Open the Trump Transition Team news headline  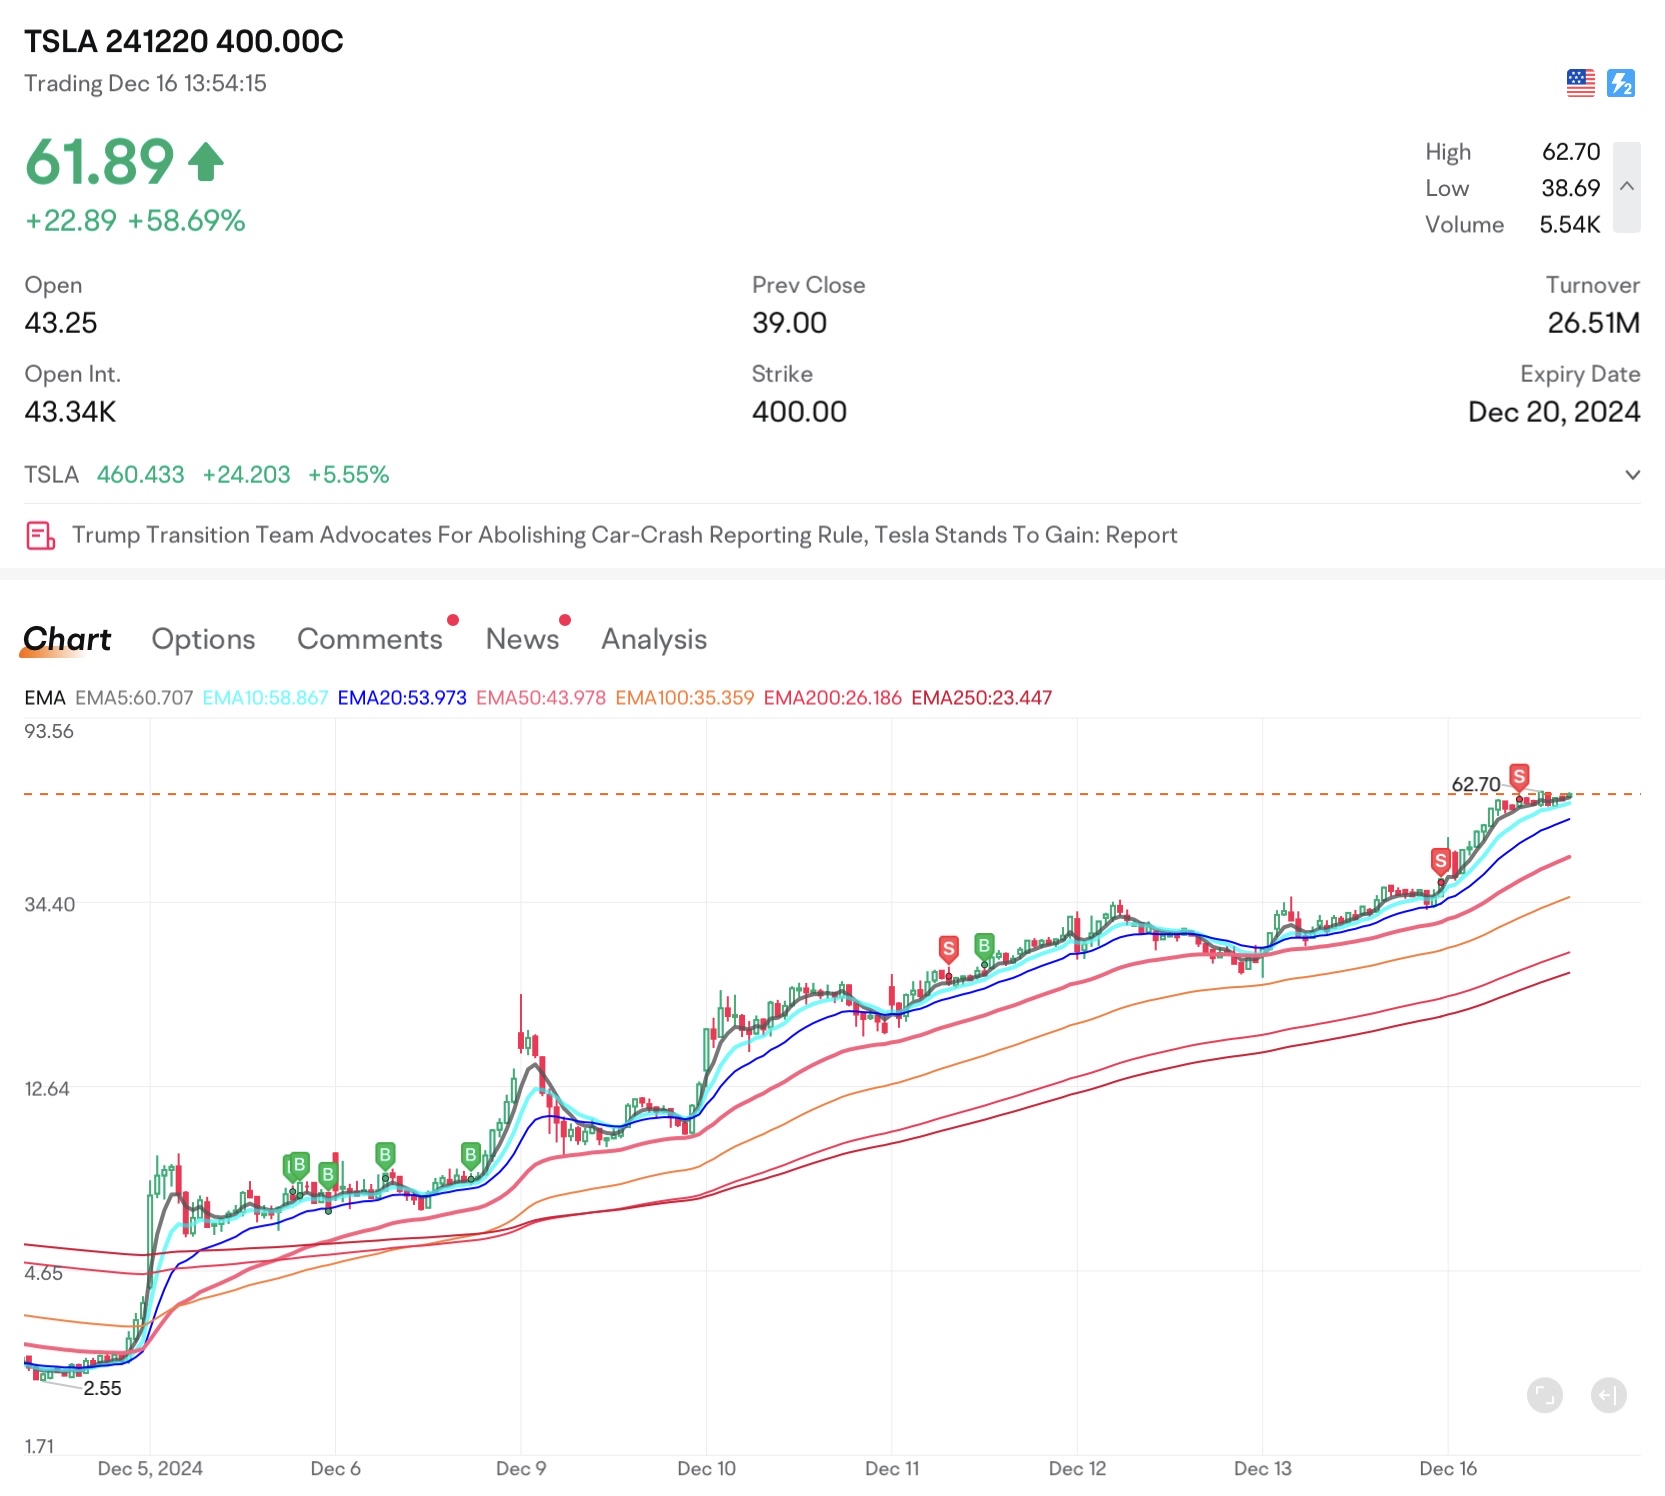coord(624,535)
